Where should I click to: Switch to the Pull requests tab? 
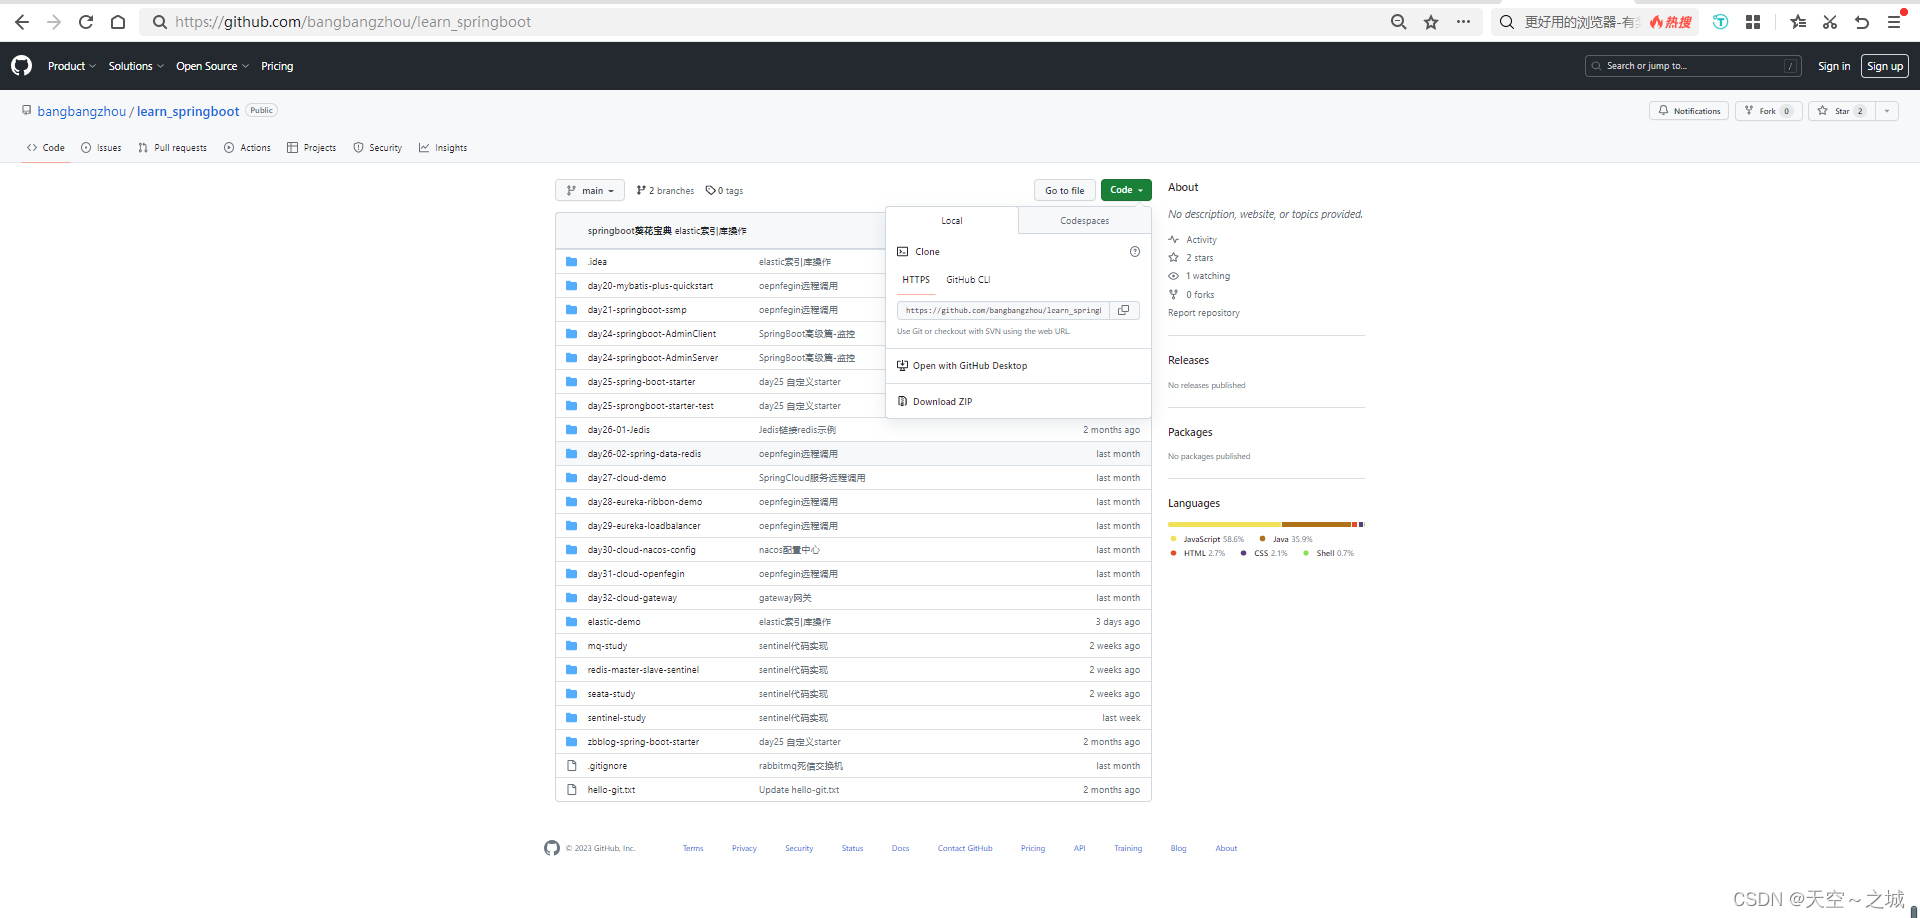tap(172, 148)
